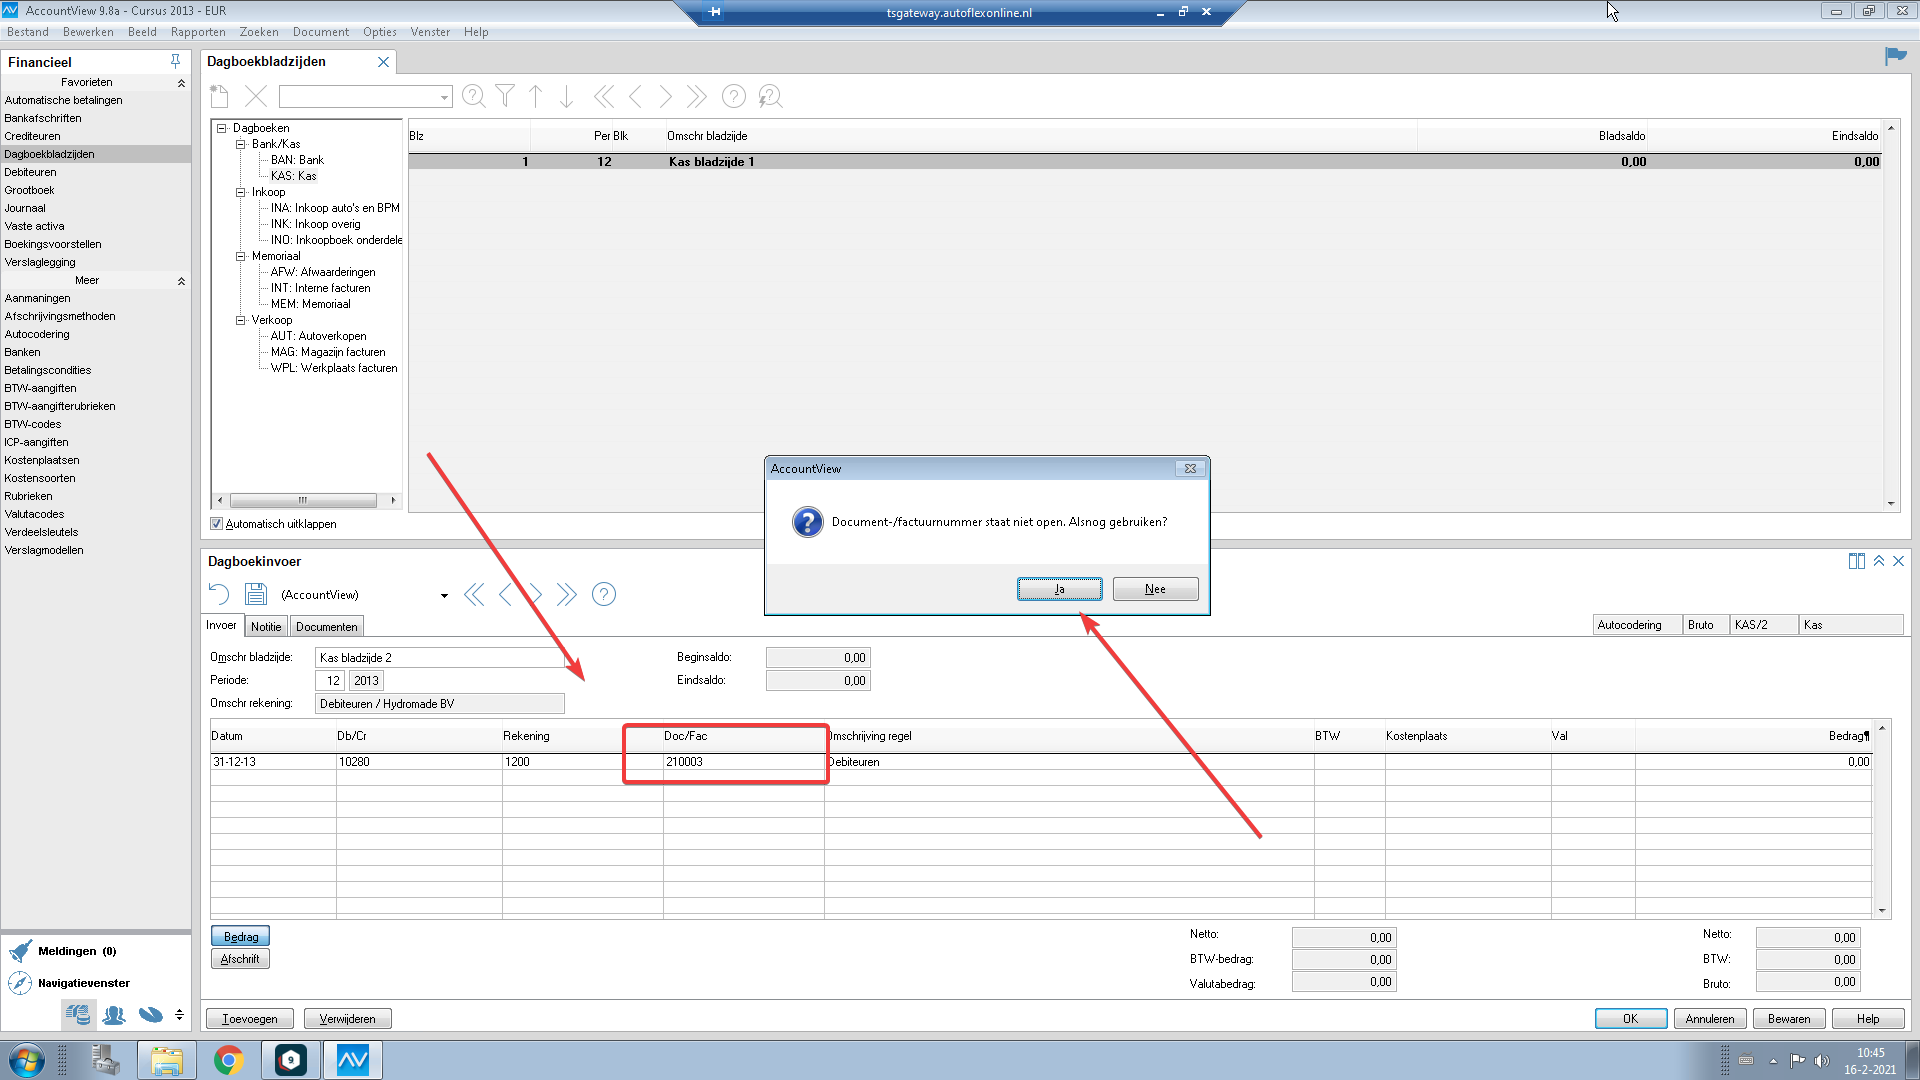
Task: Collapse the Meer section
Action: (x=181, y=281)
